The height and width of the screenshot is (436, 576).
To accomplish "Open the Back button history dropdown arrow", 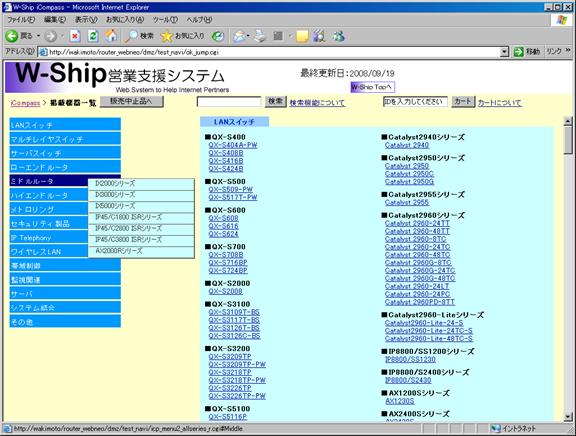I will coord(38,36).
